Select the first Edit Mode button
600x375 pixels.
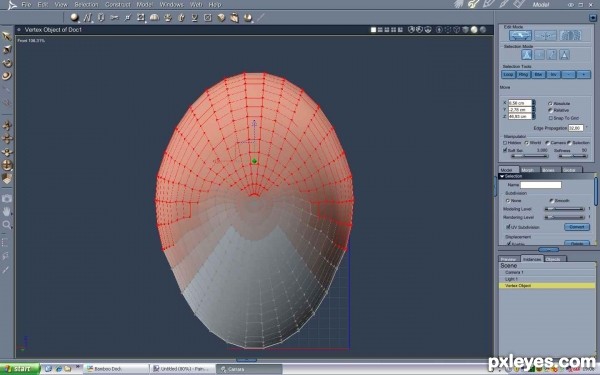tap(520, 36)
